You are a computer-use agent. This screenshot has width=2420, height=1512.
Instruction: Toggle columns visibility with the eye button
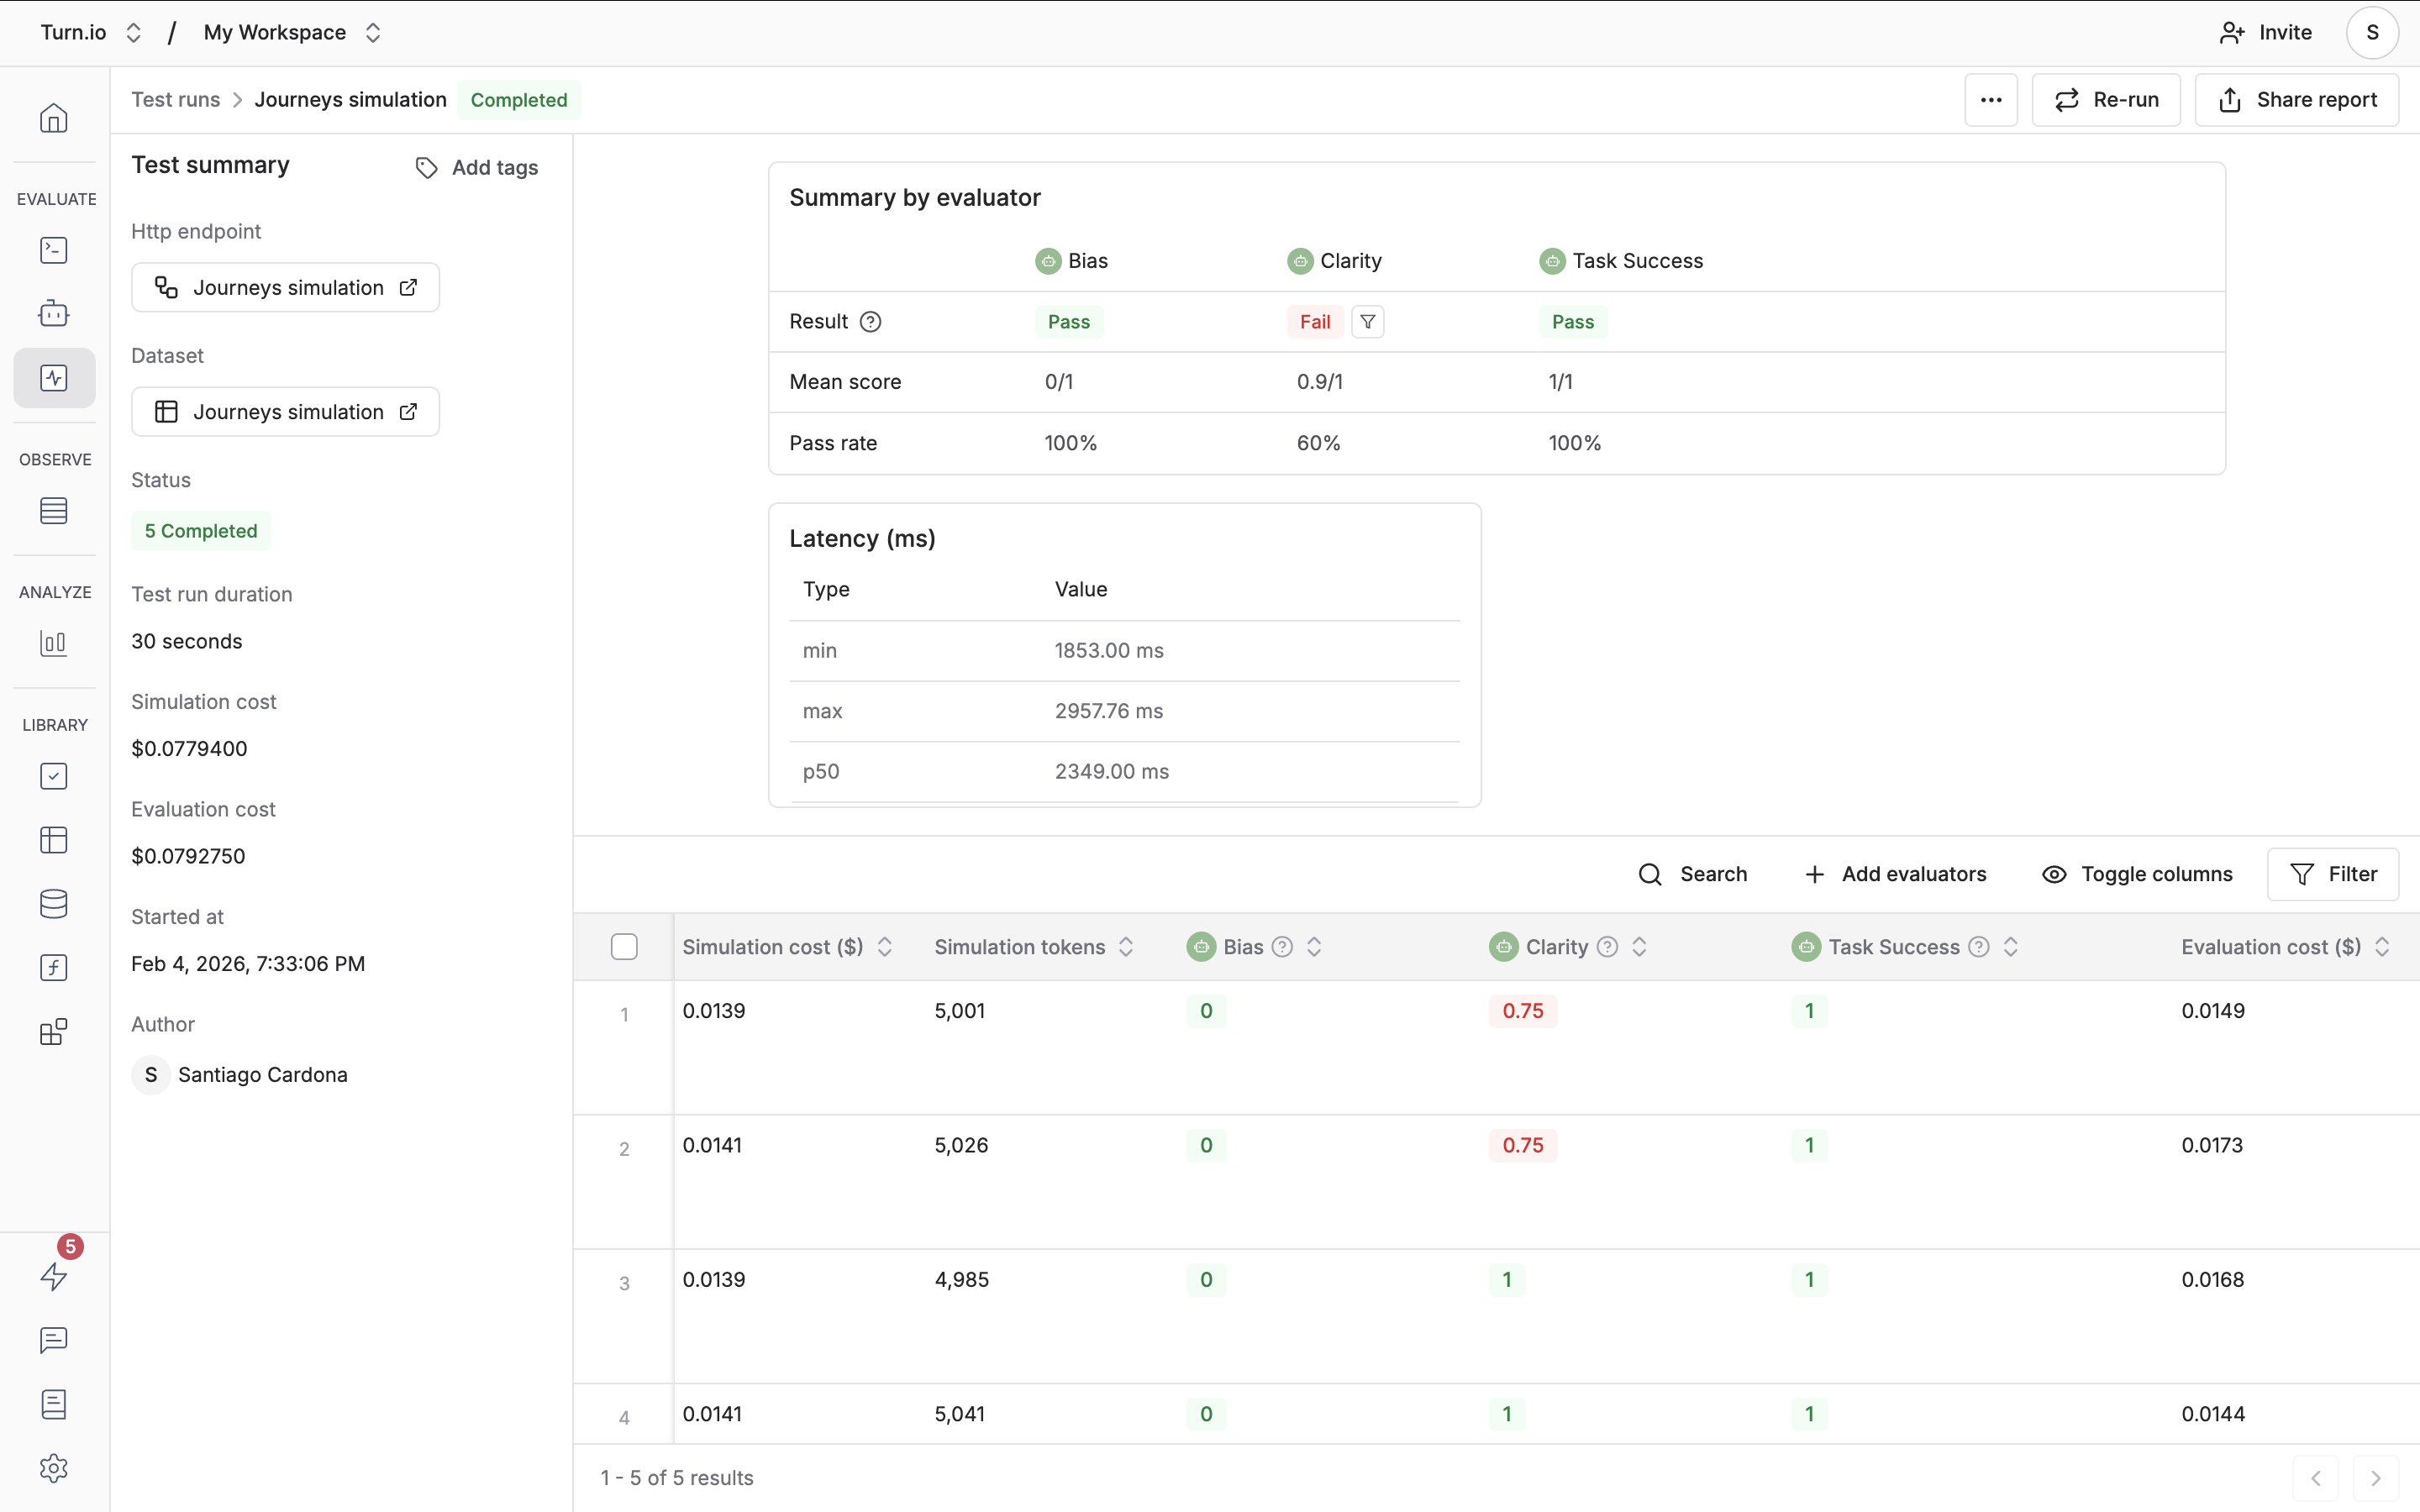[x=2136, y=874]
